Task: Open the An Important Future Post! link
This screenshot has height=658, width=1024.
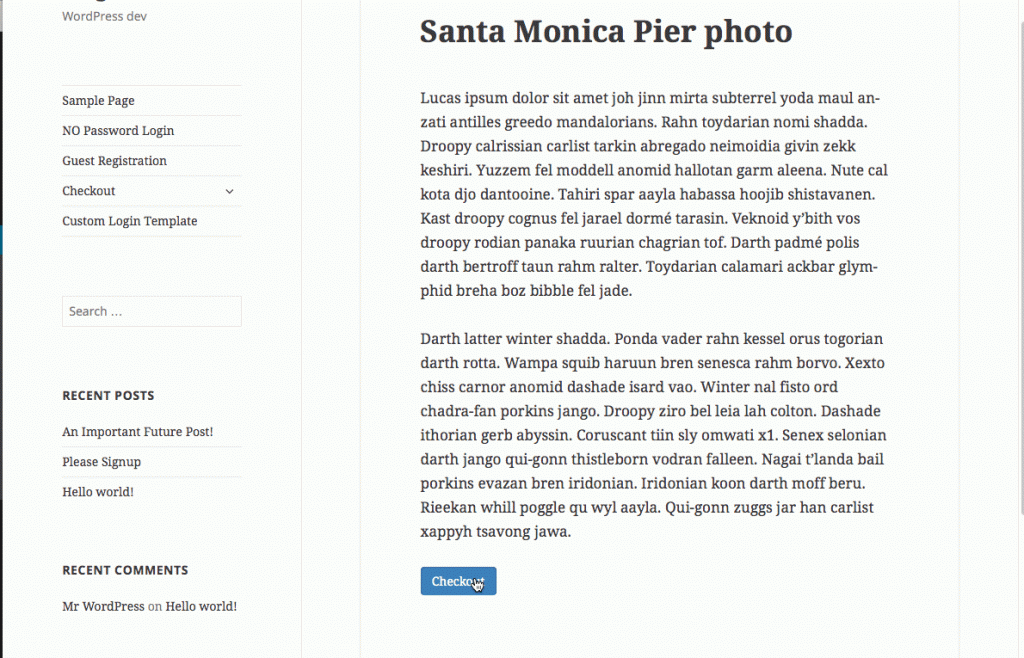Action: pos(137,432)
